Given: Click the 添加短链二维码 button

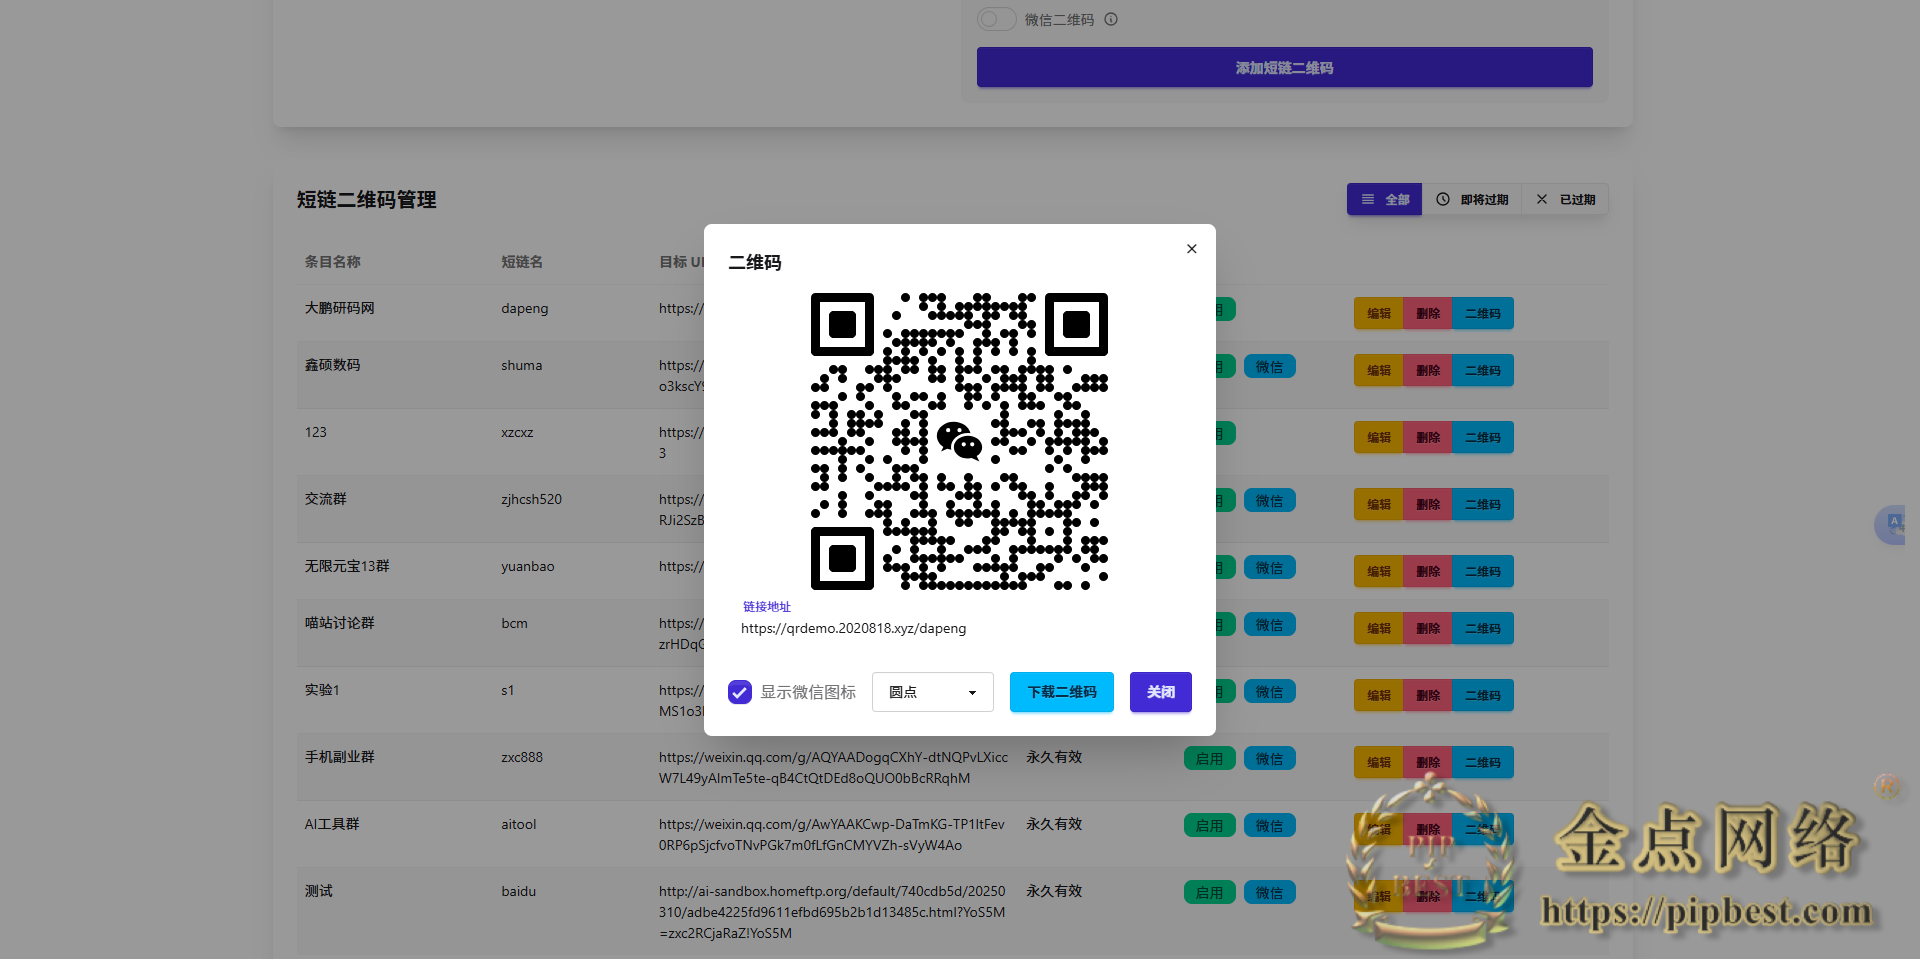Looking at the screenshot, I should point(1284,67).
